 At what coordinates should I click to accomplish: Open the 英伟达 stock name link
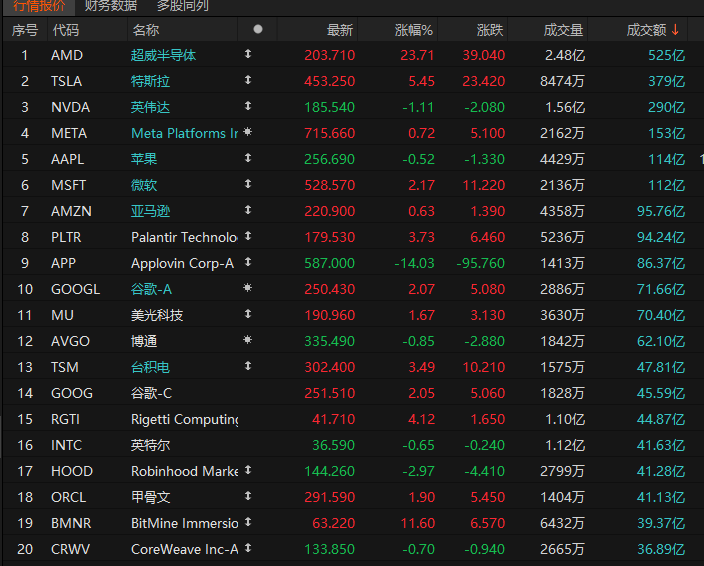[151, 107]
